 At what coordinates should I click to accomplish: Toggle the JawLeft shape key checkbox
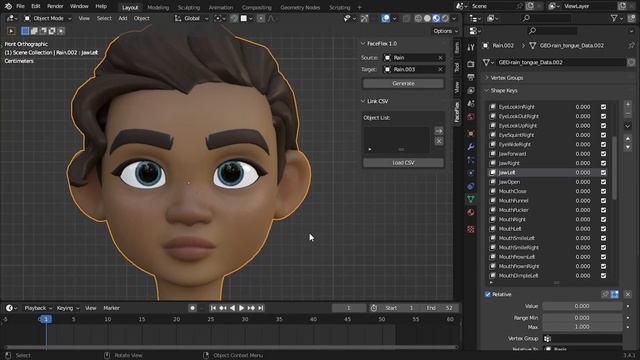pos(603,173)
